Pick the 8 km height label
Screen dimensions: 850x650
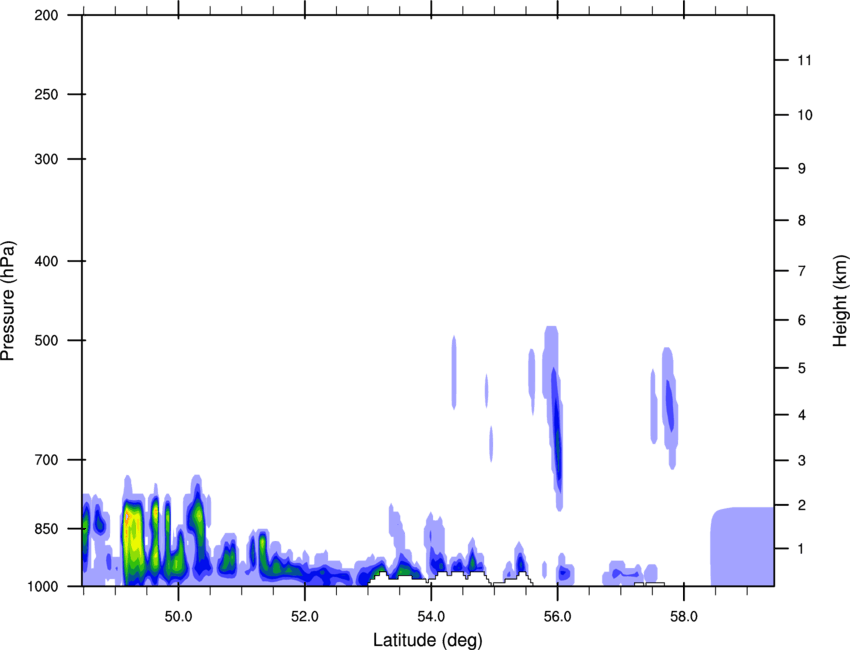pos(802,221)
